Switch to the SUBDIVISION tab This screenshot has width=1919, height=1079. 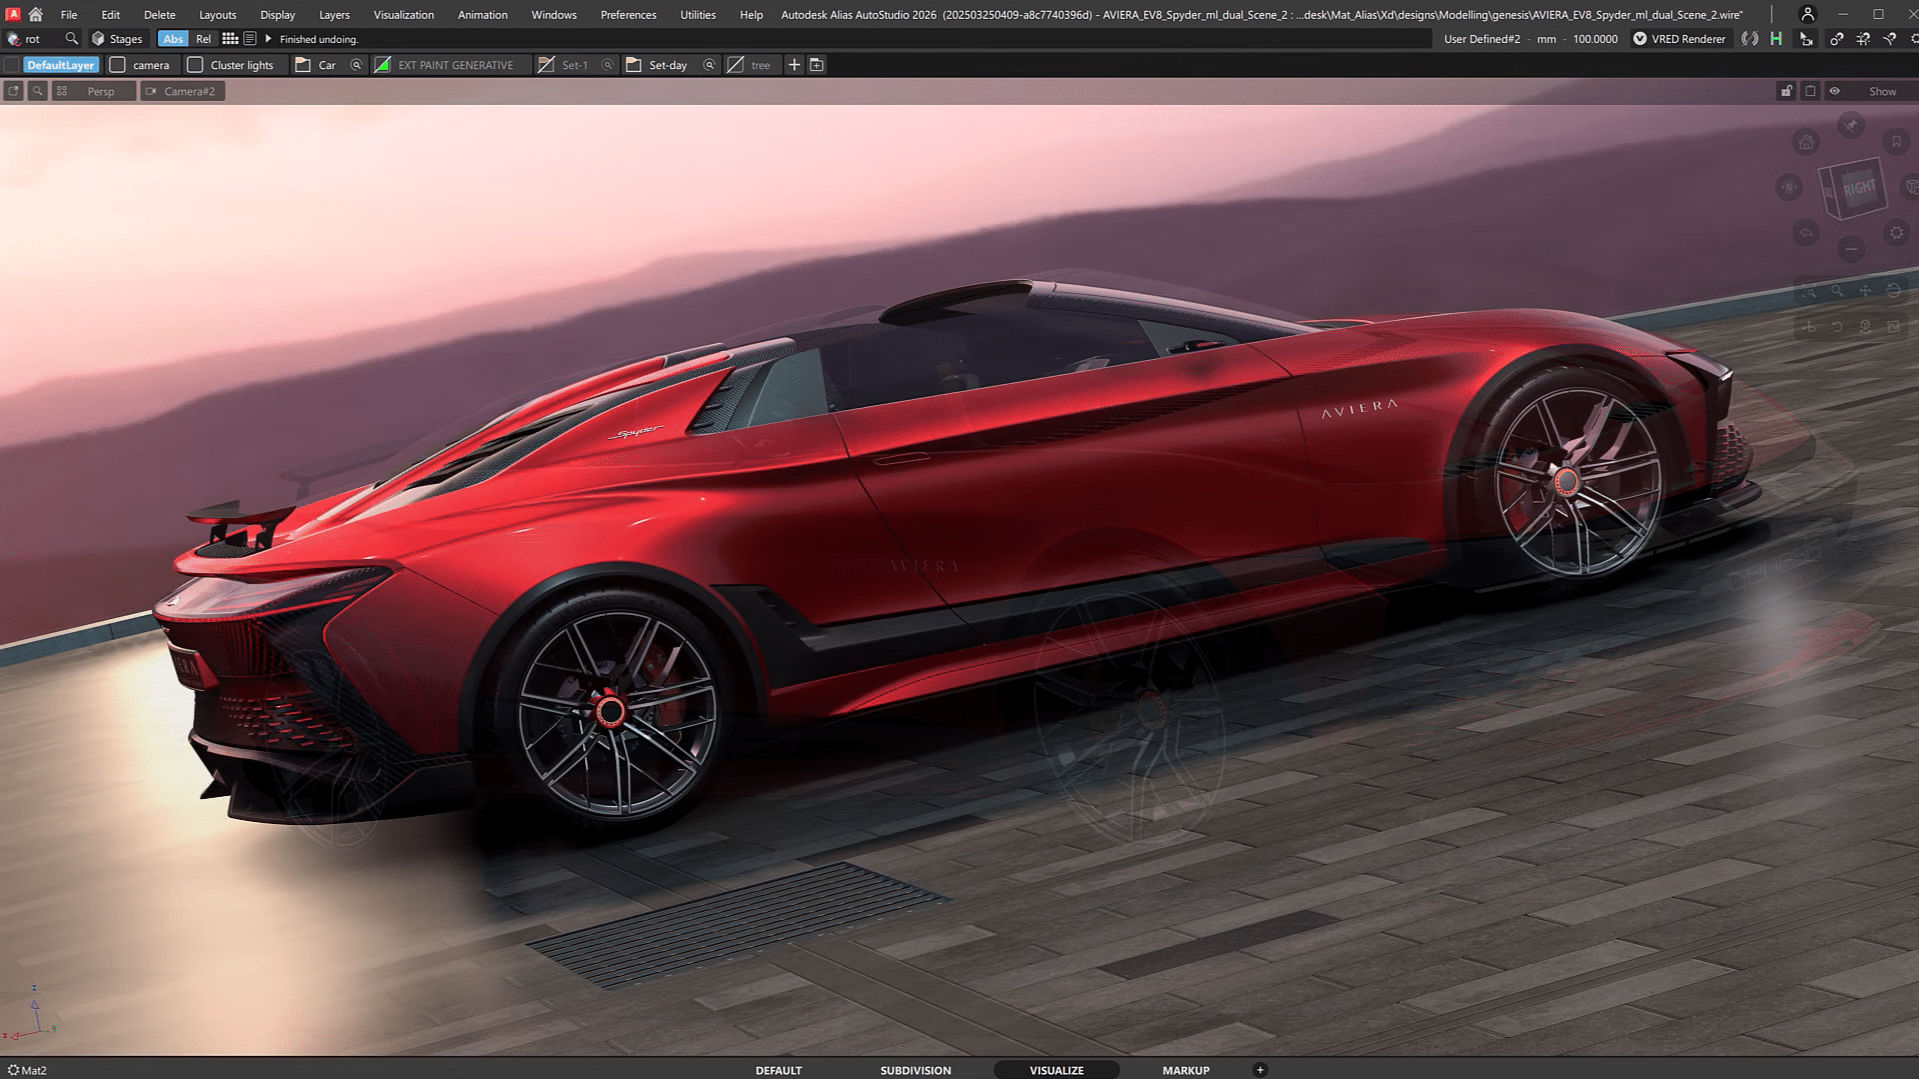[x=914, y=1070]
